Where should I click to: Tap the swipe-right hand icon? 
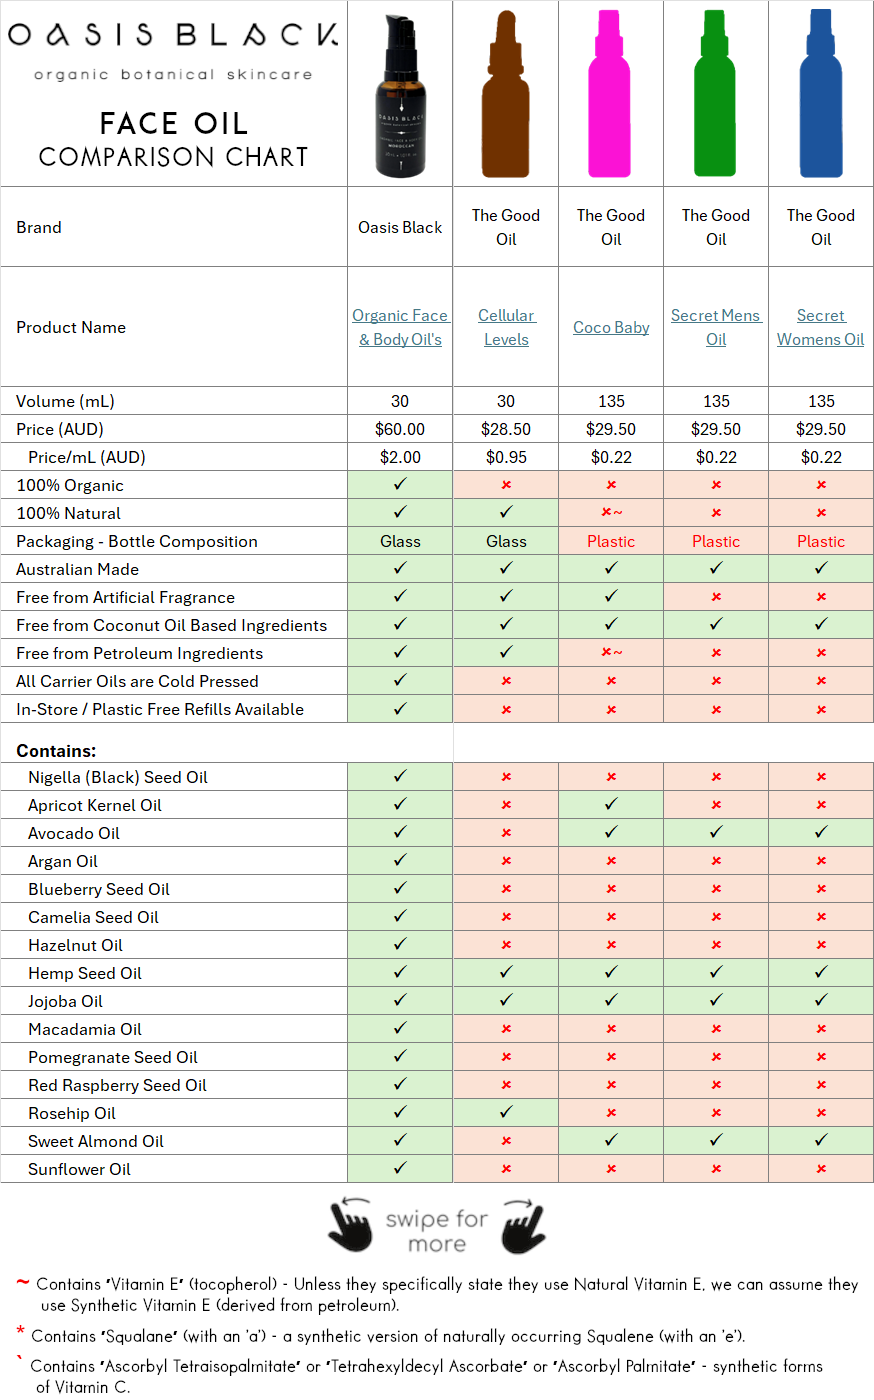pos(523,1225)
